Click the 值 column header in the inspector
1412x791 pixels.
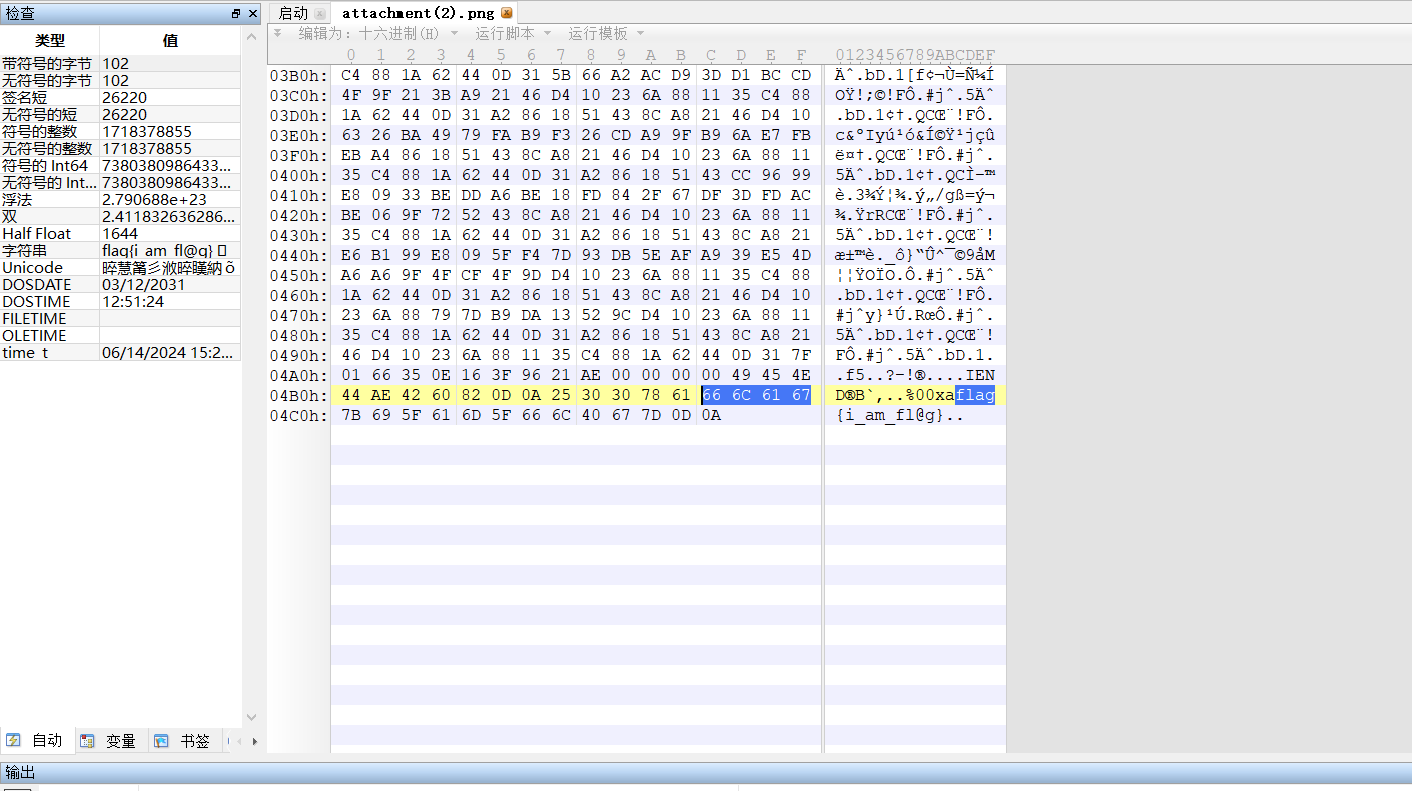point(170,41)
